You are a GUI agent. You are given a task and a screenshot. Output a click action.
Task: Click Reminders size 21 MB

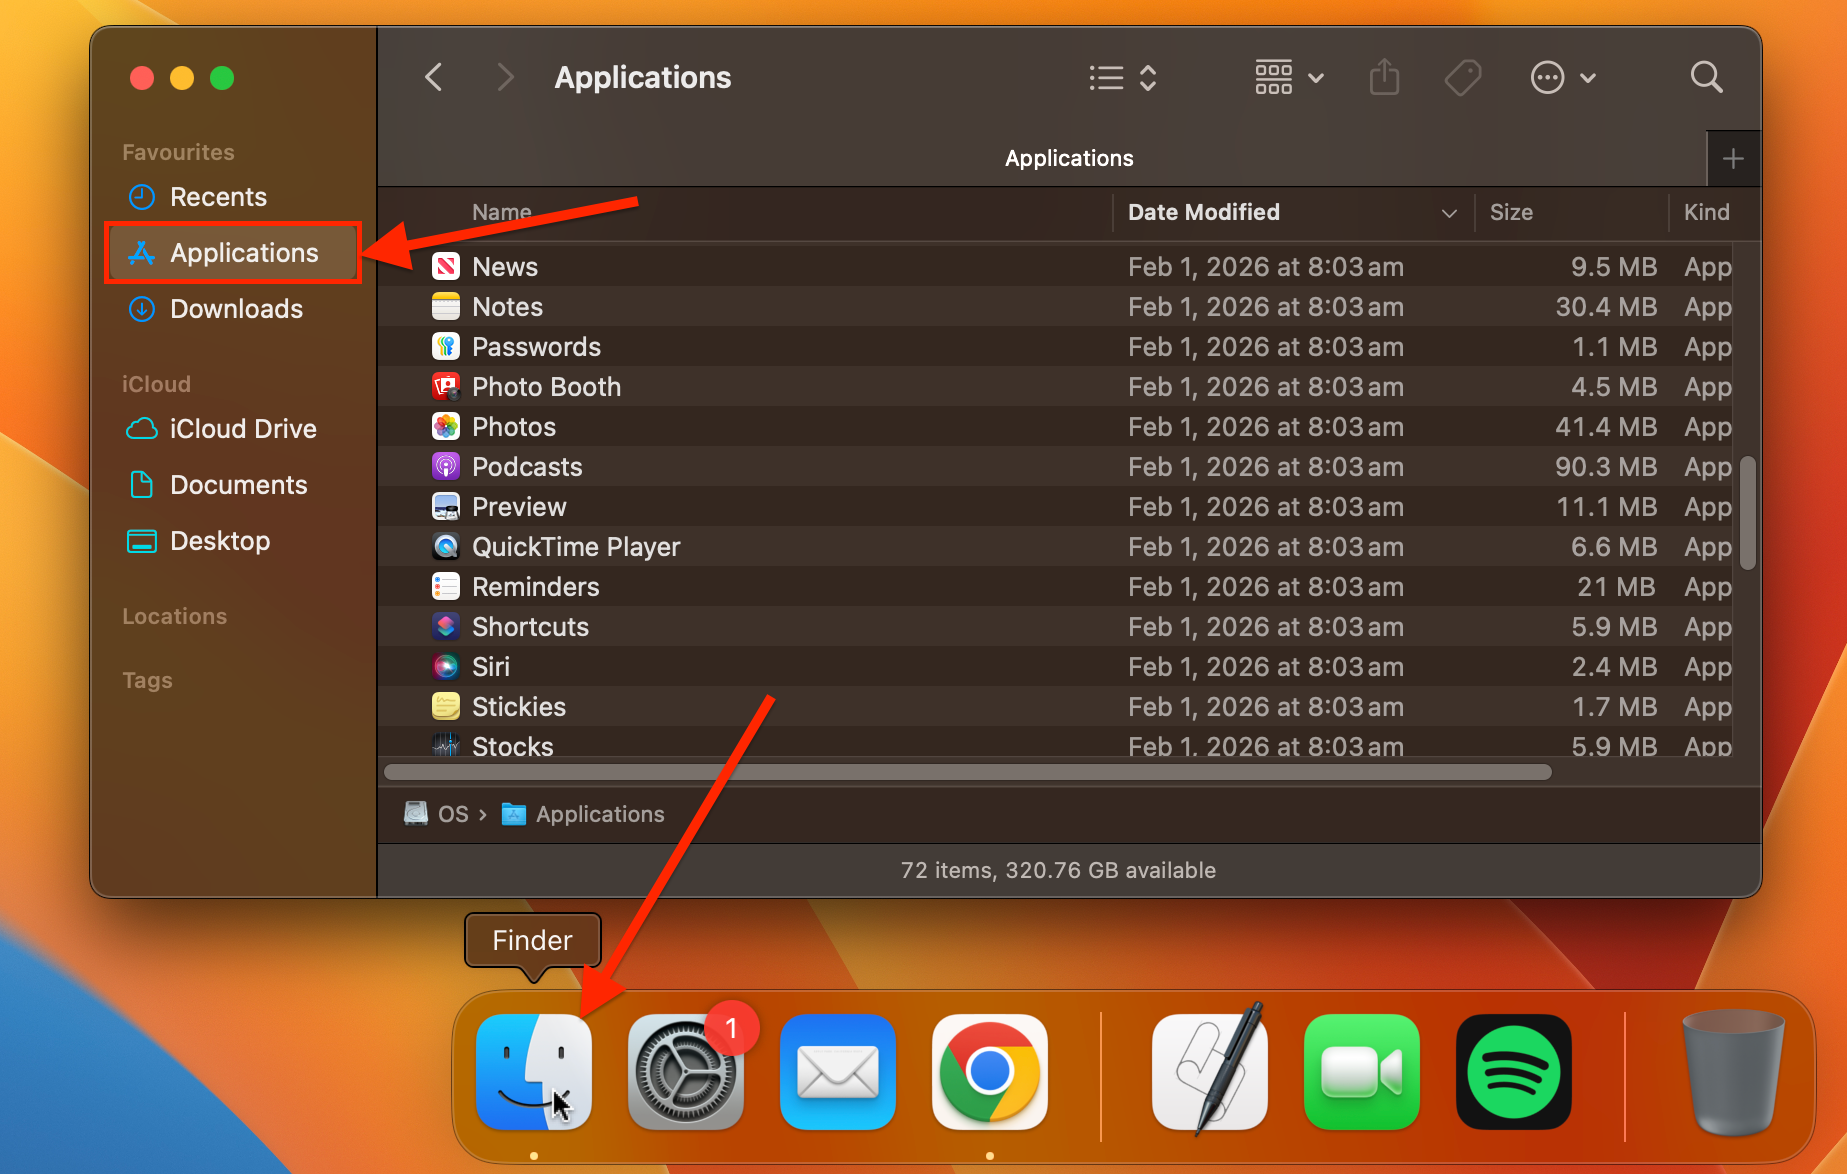(x=1617, y=587)
